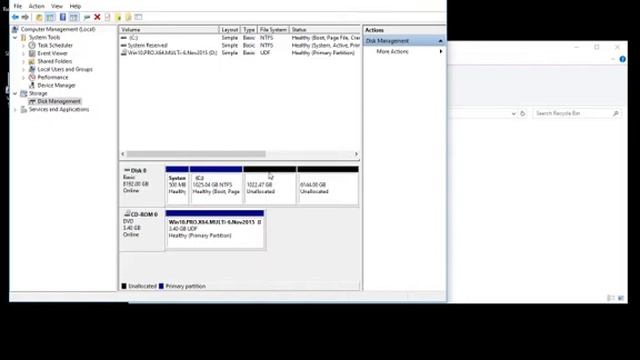Click the refresh icon in Recycle Bin window

click(x=522, y=113)
